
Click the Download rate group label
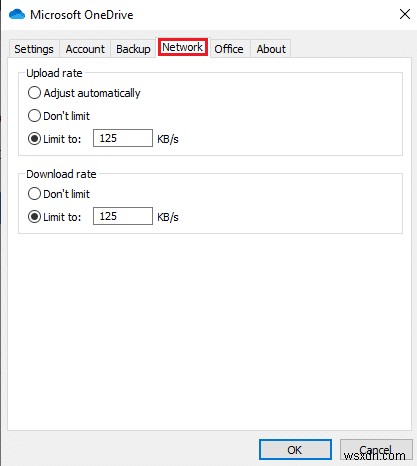(x=61, y=174)
